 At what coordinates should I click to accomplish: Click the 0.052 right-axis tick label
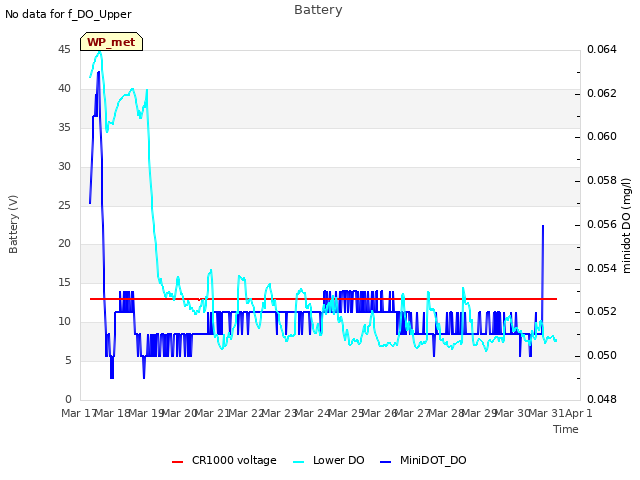(602, 311)
